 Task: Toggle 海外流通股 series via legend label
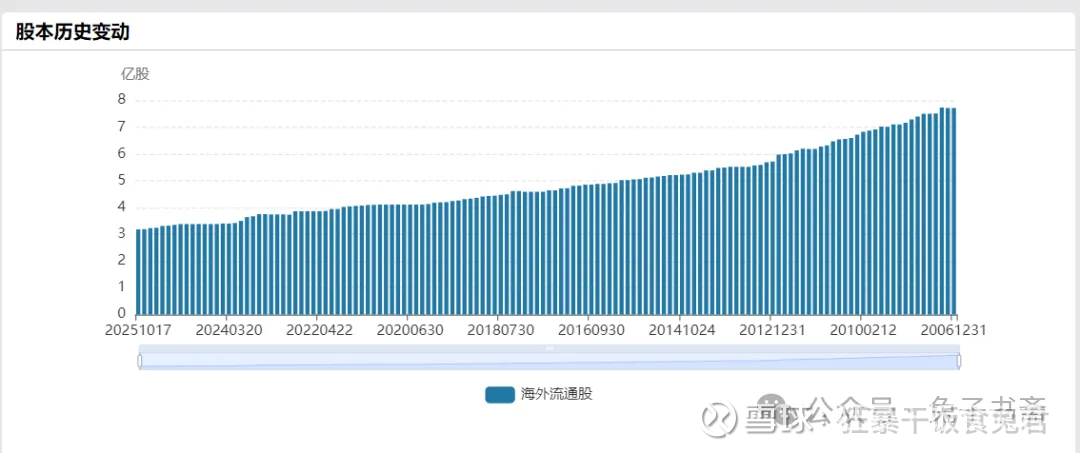(x=557, y=394)
